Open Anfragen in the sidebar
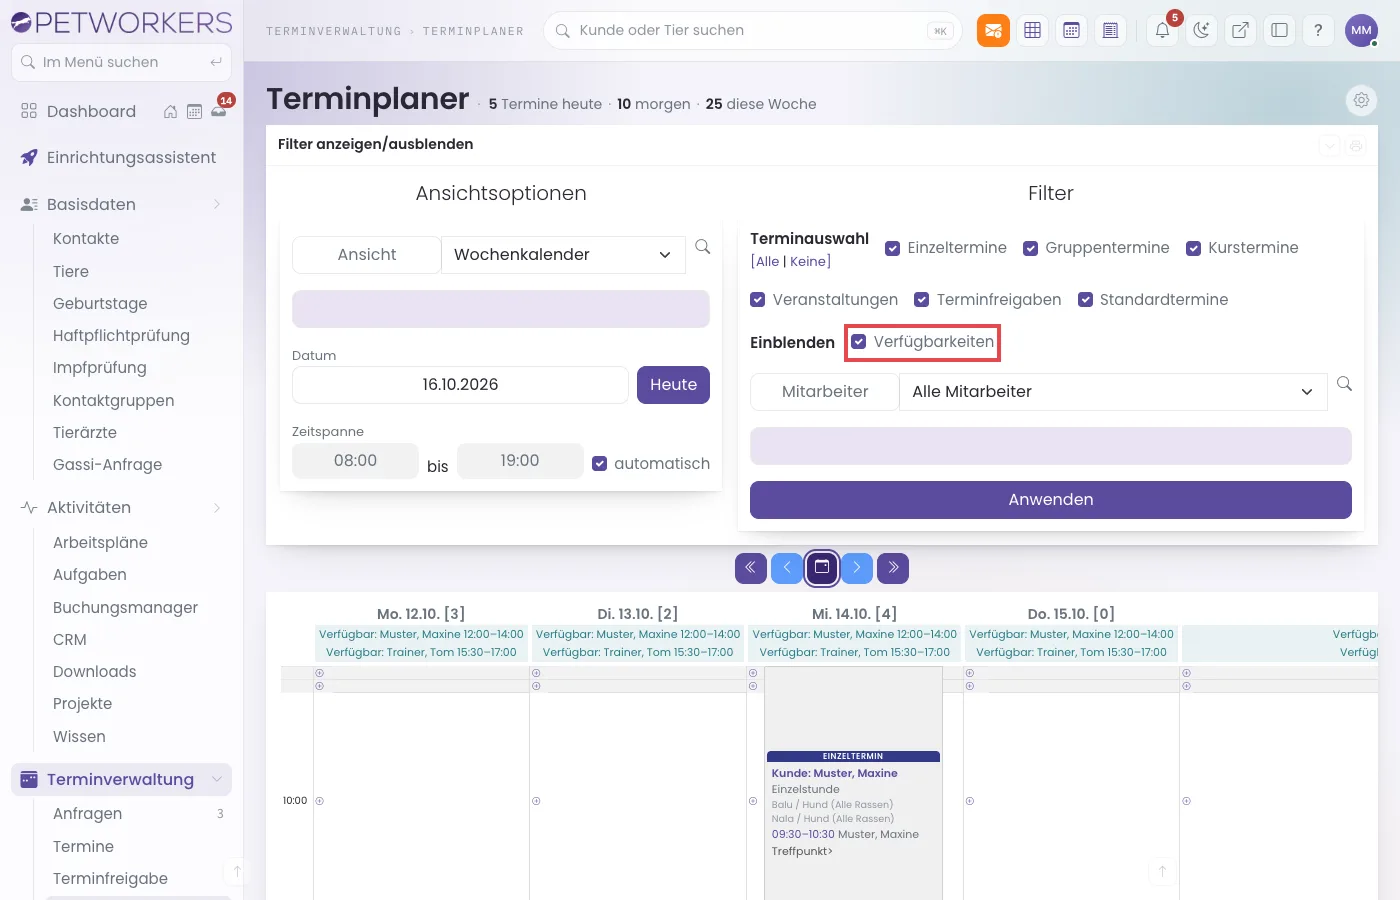Viewport: 1400px width, 900px height. coord(87,814)
